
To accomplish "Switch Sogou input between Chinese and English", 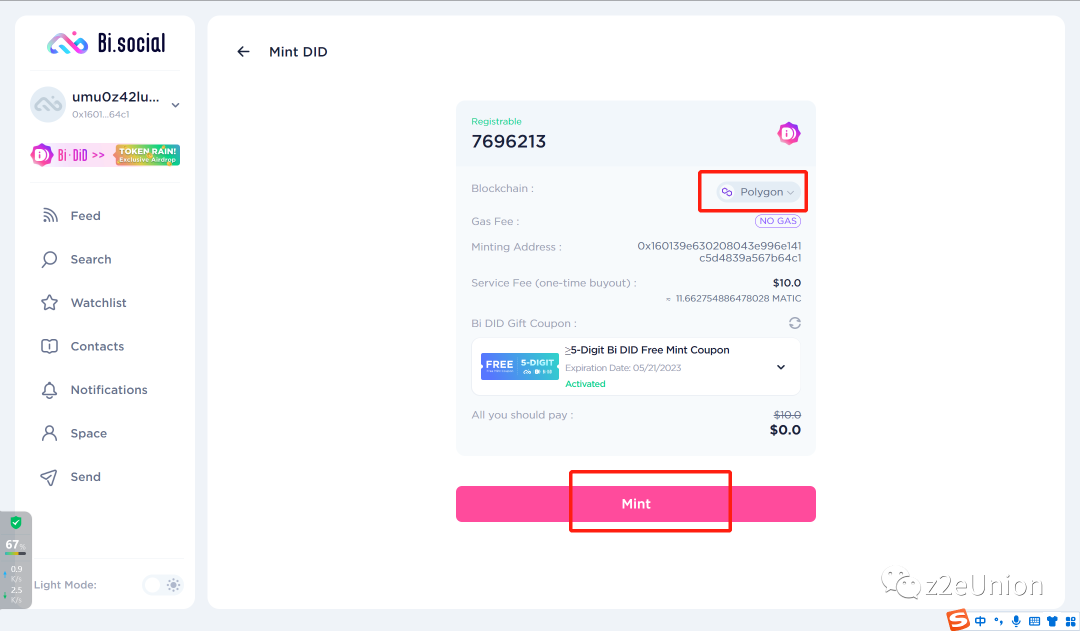I will 980,621.
